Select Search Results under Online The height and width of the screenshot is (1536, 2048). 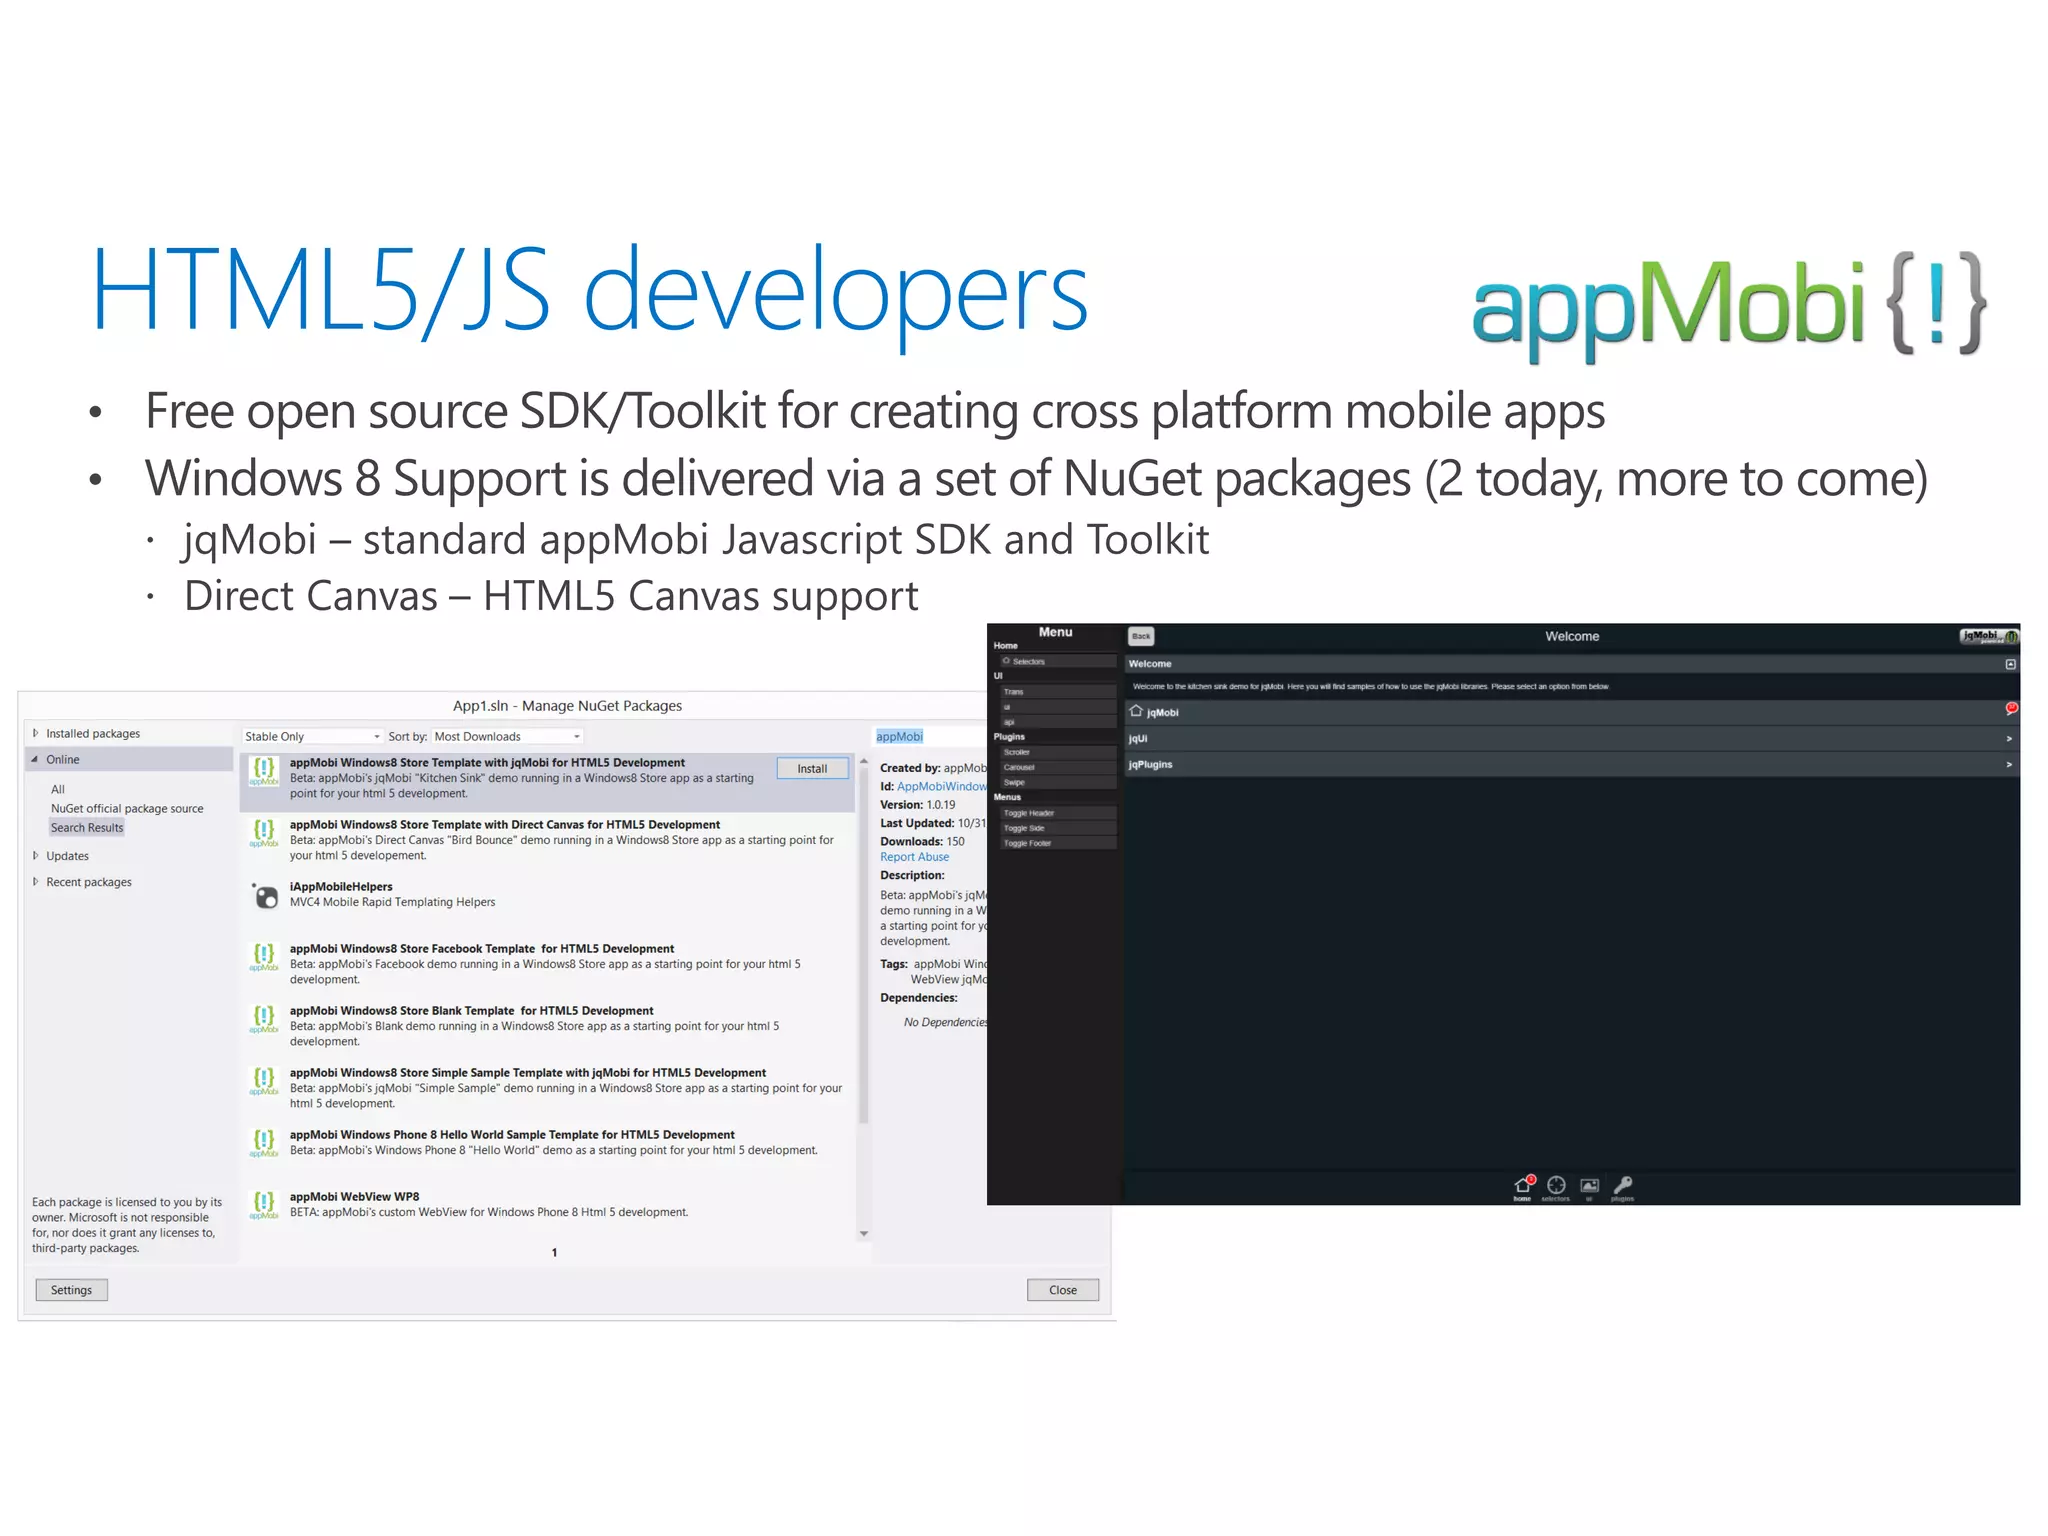(87, 828)
